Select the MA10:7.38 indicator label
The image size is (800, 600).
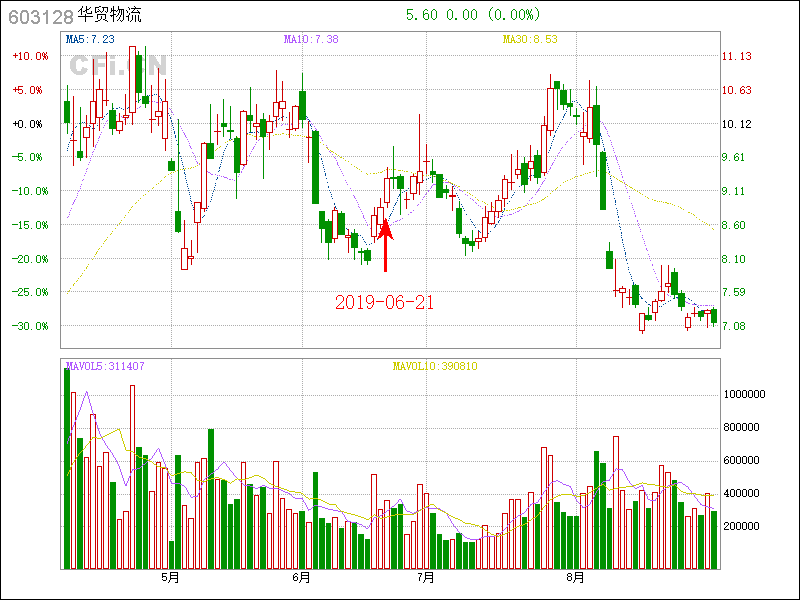pos(311,39)
